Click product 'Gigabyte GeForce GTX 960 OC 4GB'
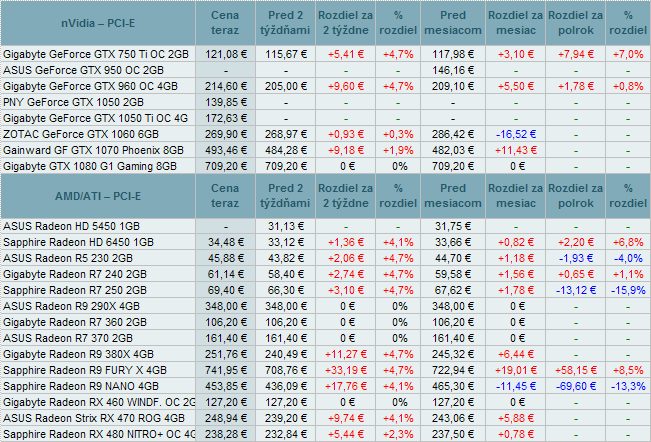651x442 pixels. (90, 86)
